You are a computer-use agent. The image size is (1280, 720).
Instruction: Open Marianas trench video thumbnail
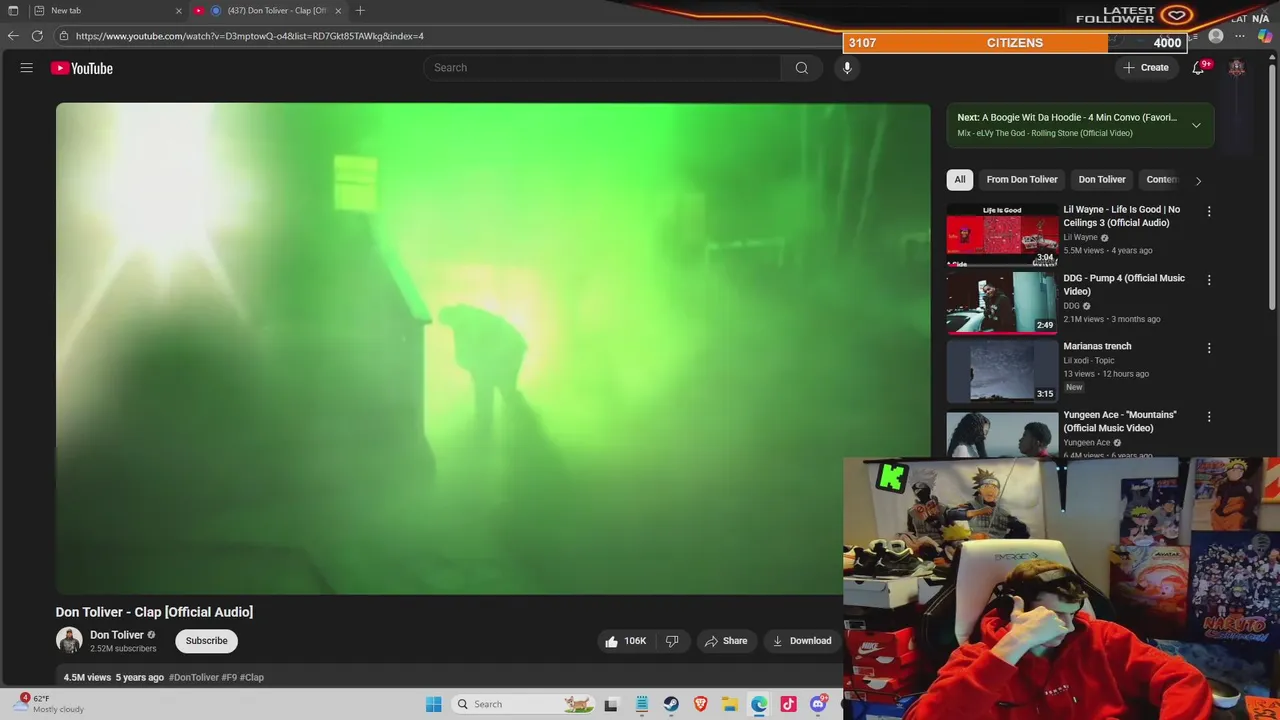[x=1002, y=371]
